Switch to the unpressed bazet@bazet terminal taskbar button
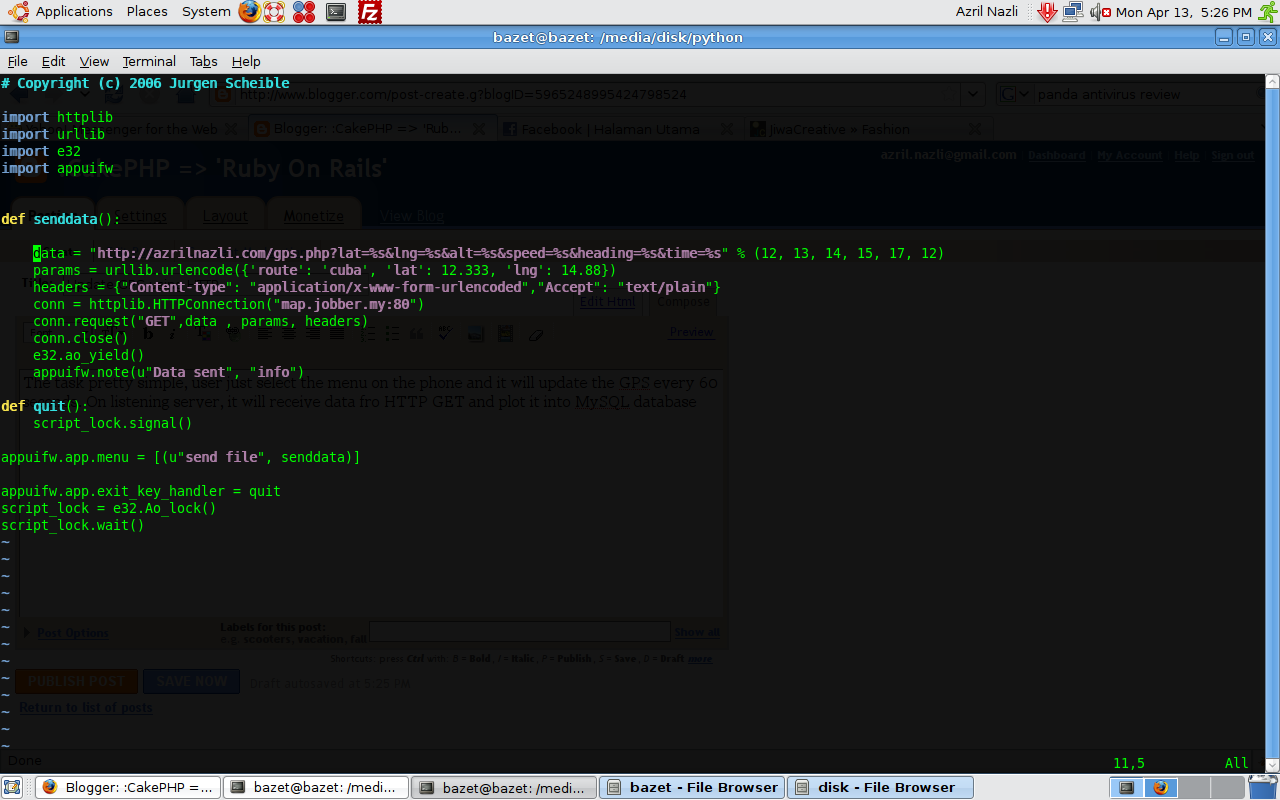The height and width of the screenshot is (800, 1280). pos(316,787)
